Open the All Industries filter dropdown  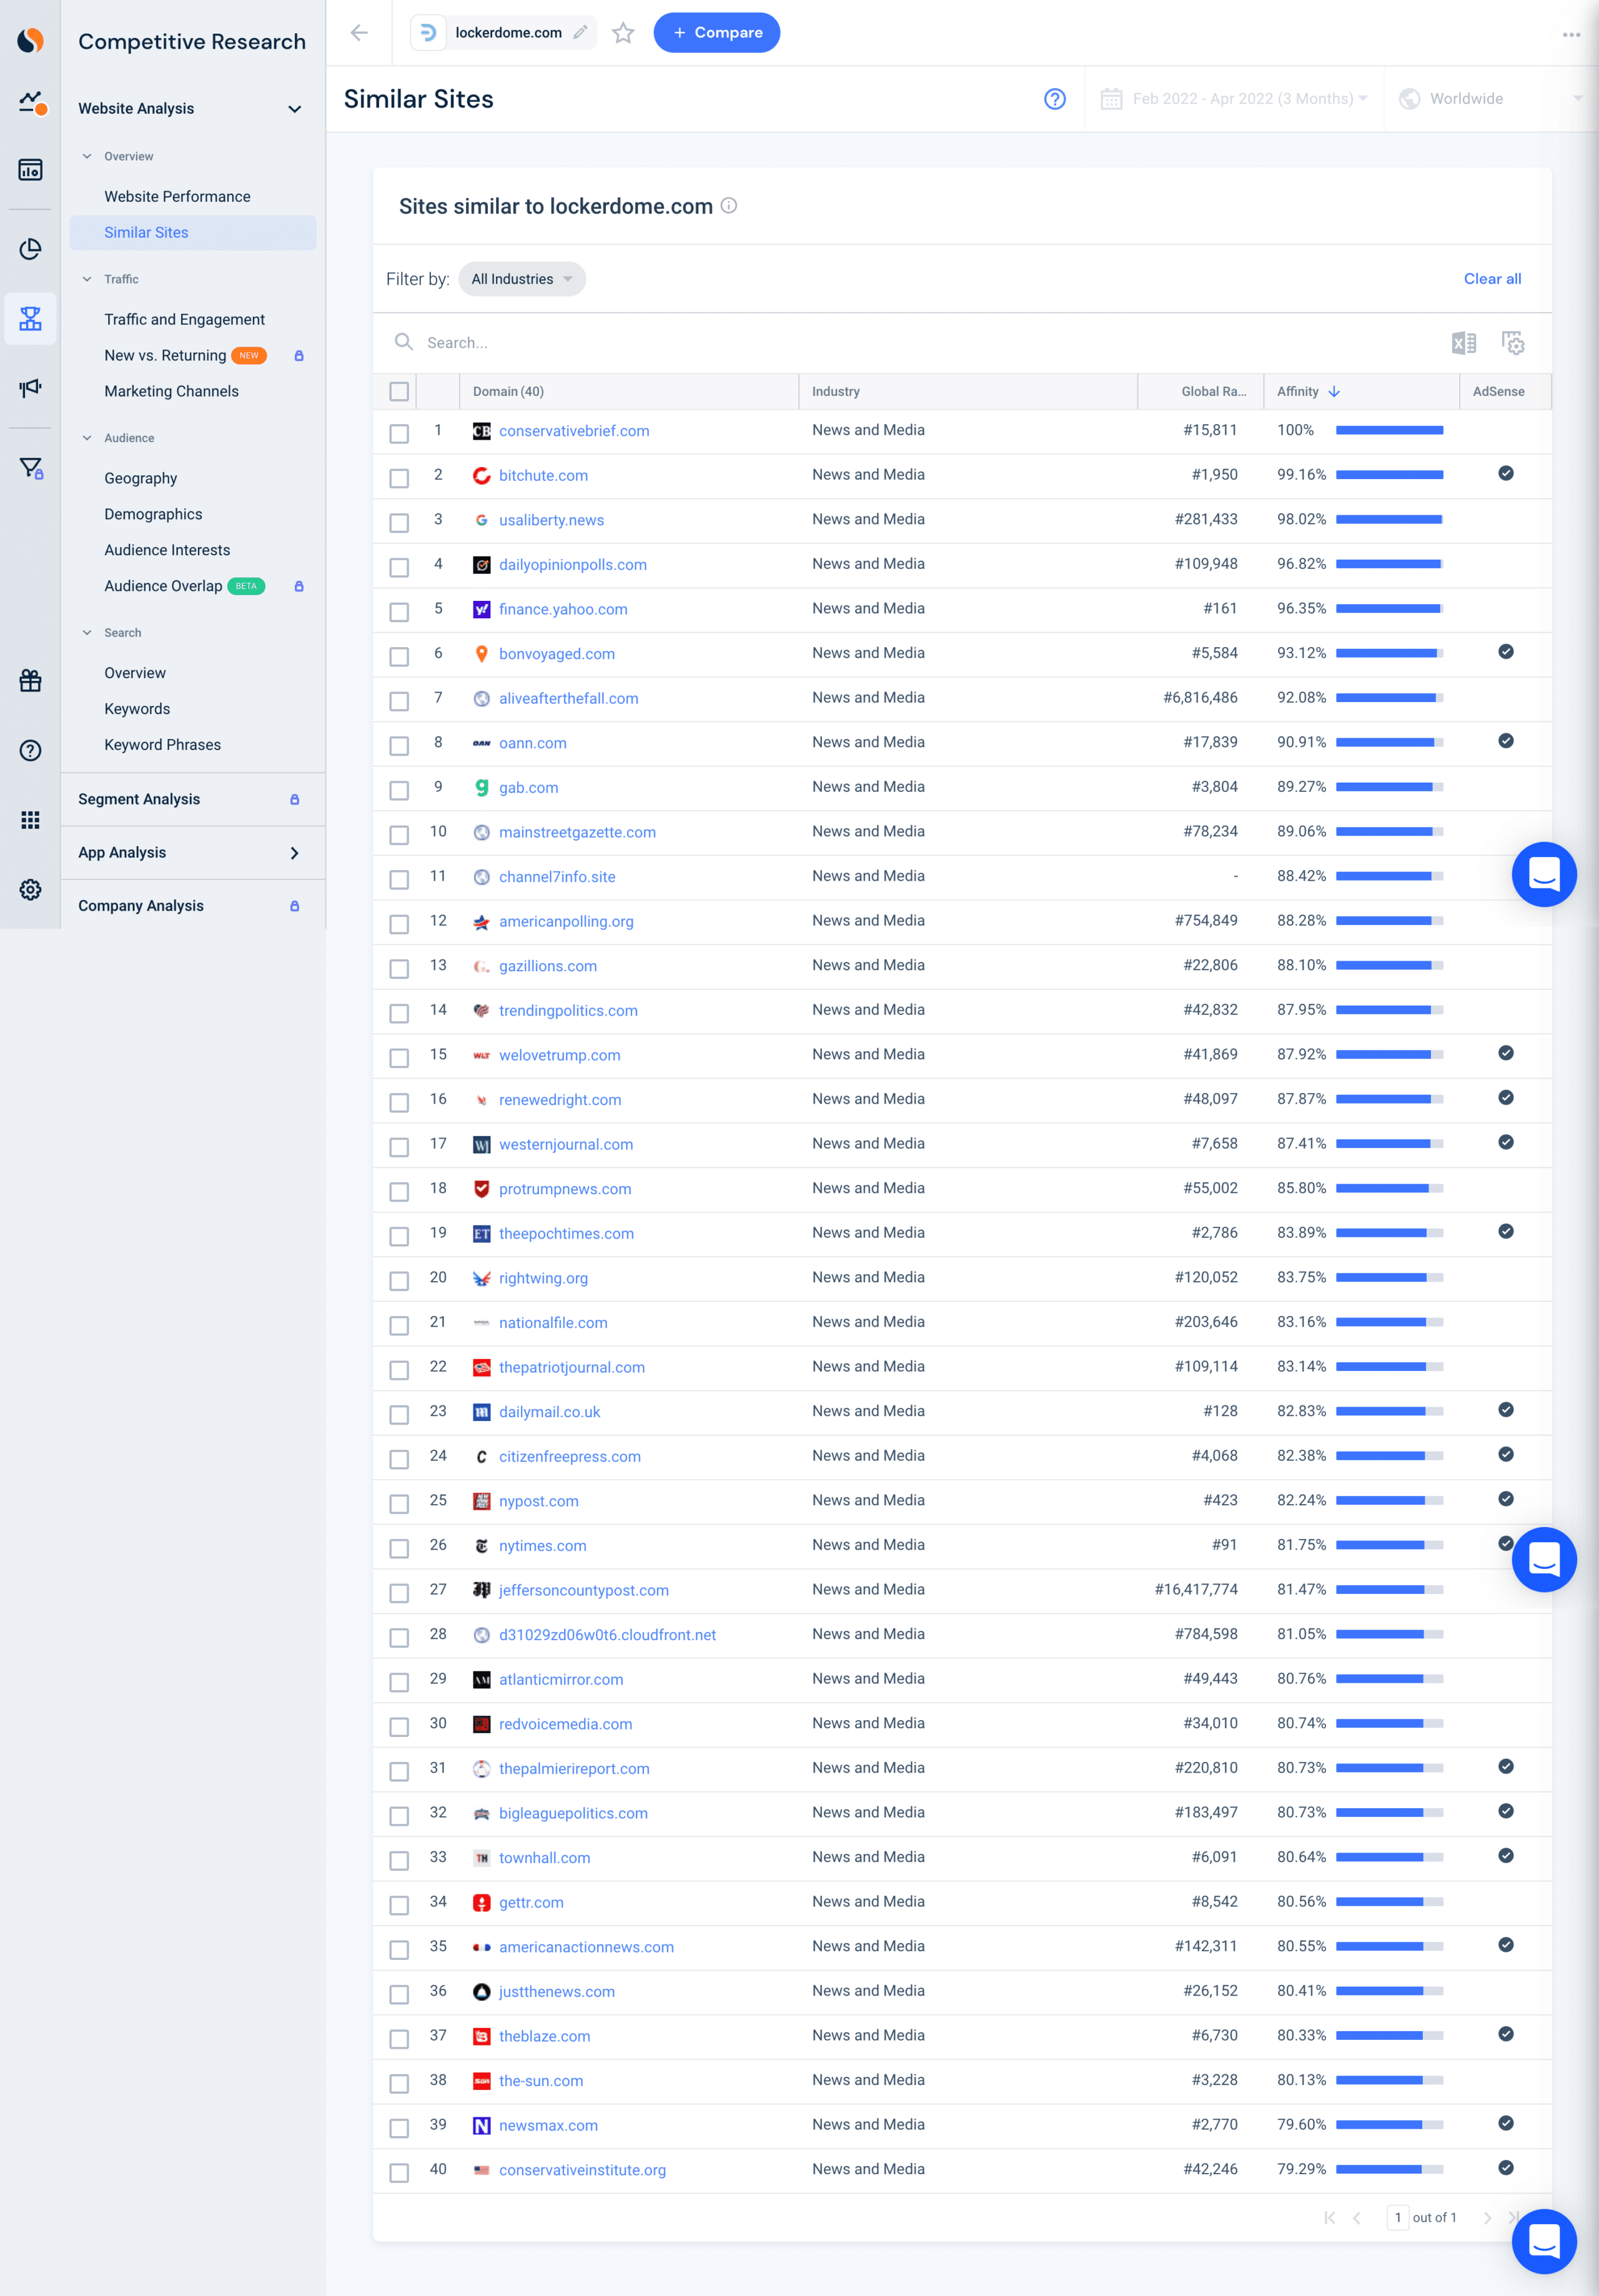tap(522, 279)
